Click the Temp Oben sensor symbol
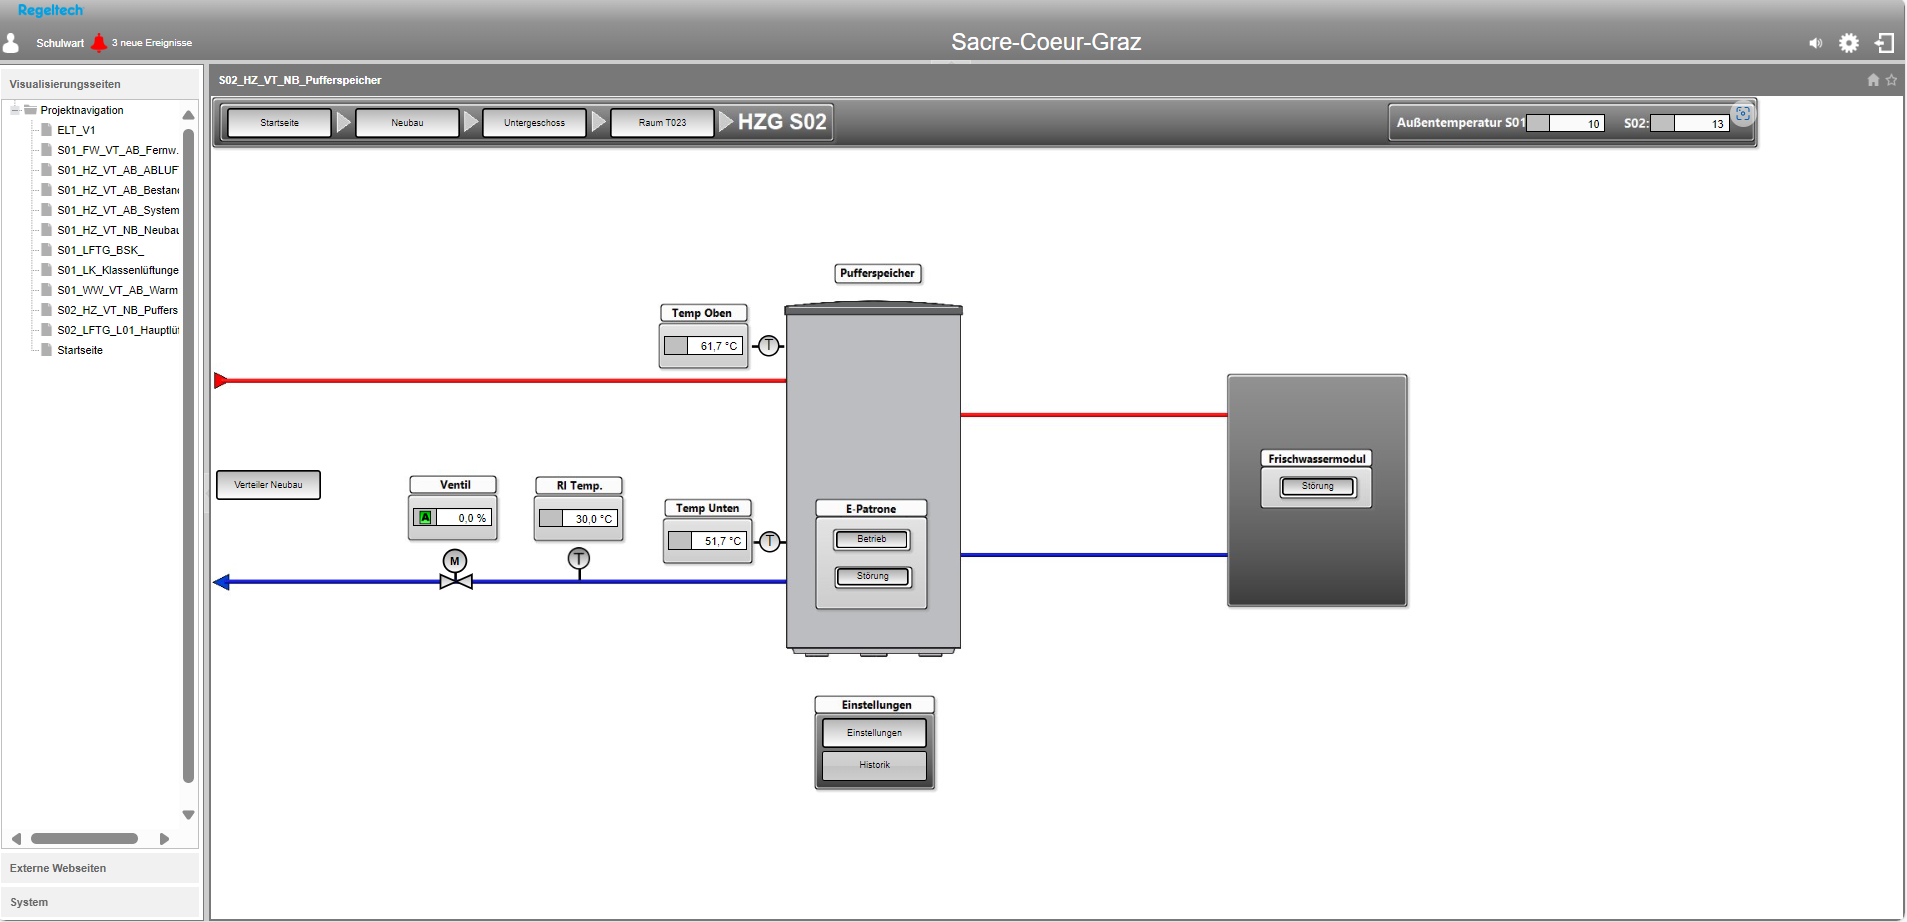1907x922 pixels. [768, 346]
